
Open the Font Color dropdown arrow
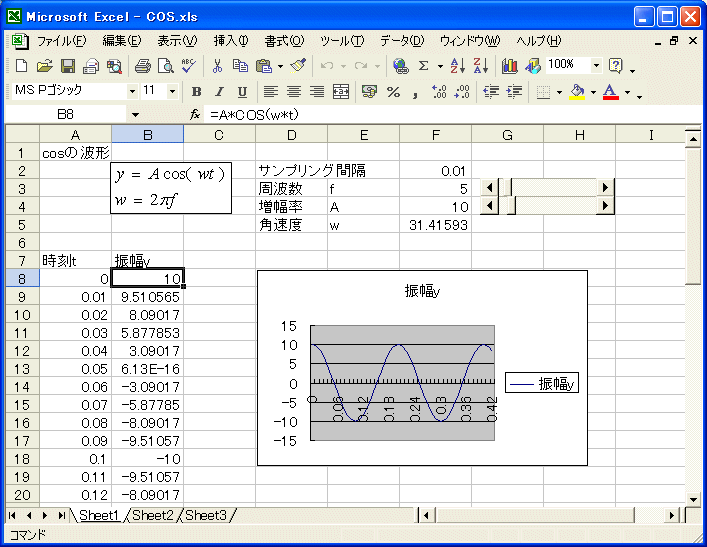[627, 92]
